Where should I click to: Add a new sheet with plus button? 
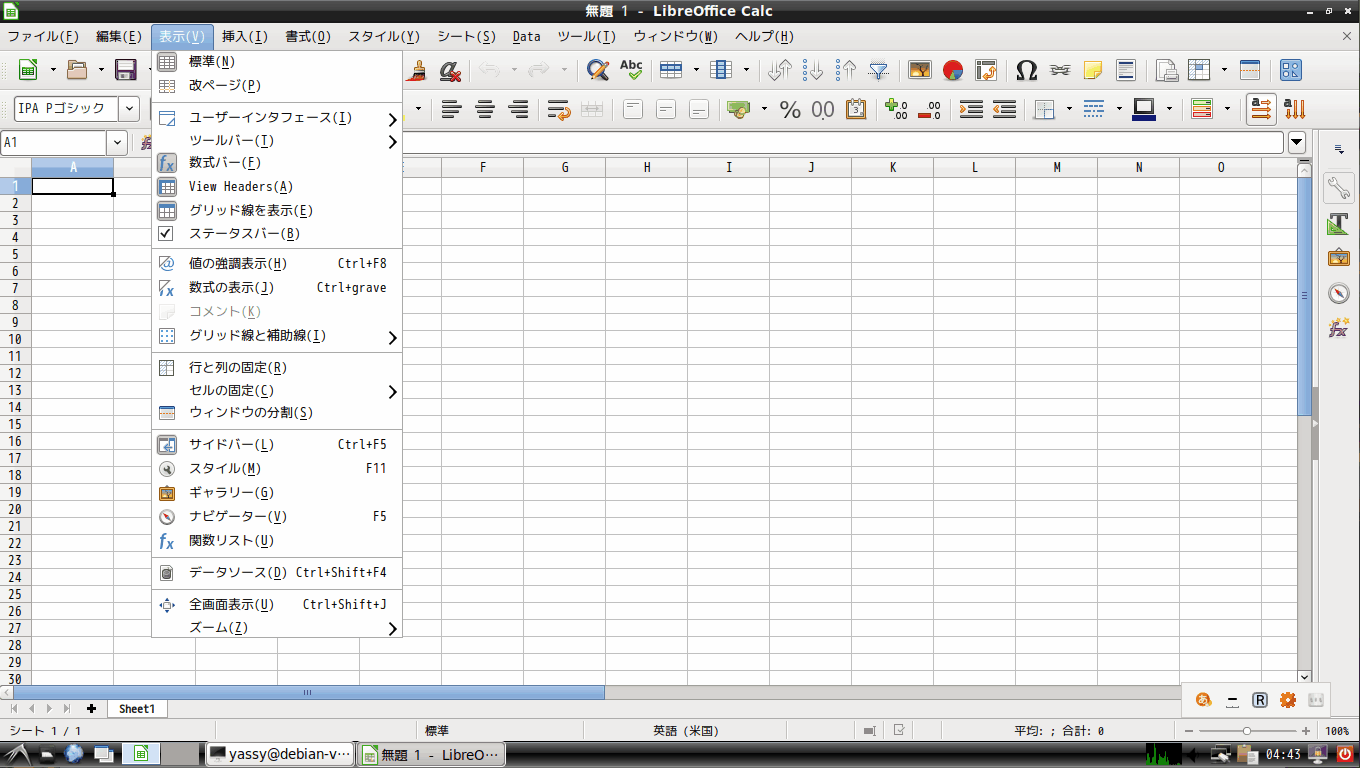91,708
